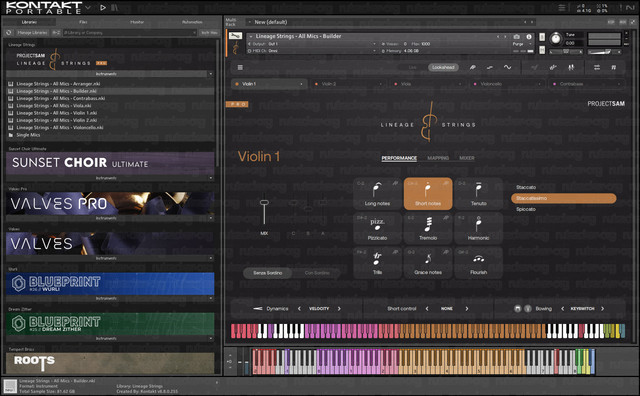Click the wrench icon in instrument header
640x396 pixels.
click(235, 36)
